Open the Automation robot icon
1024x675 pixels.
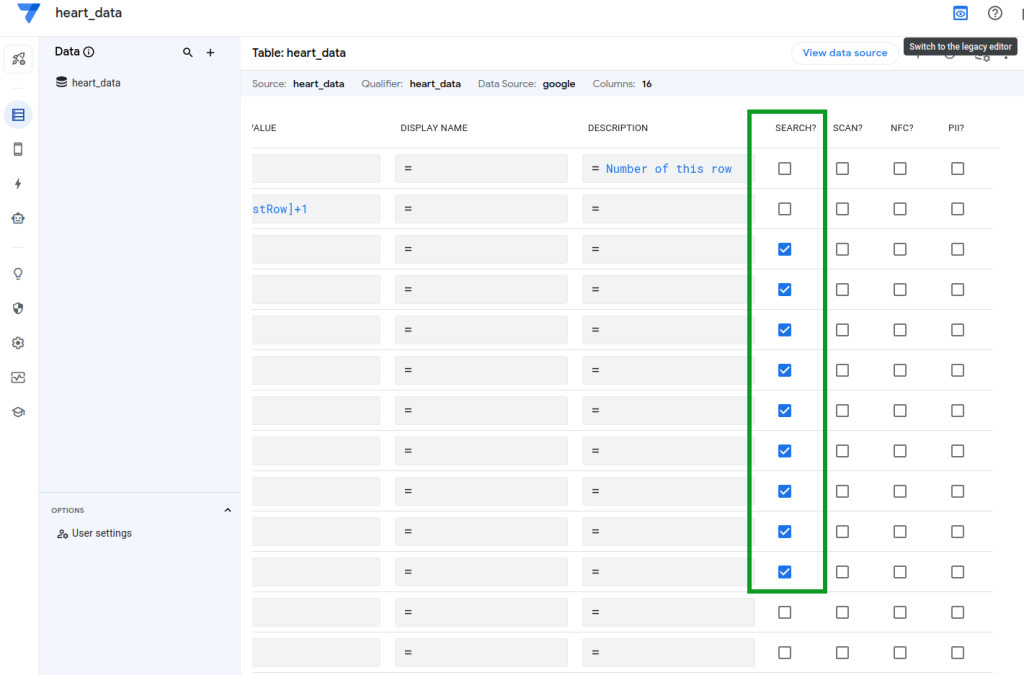tap(18, 219)
